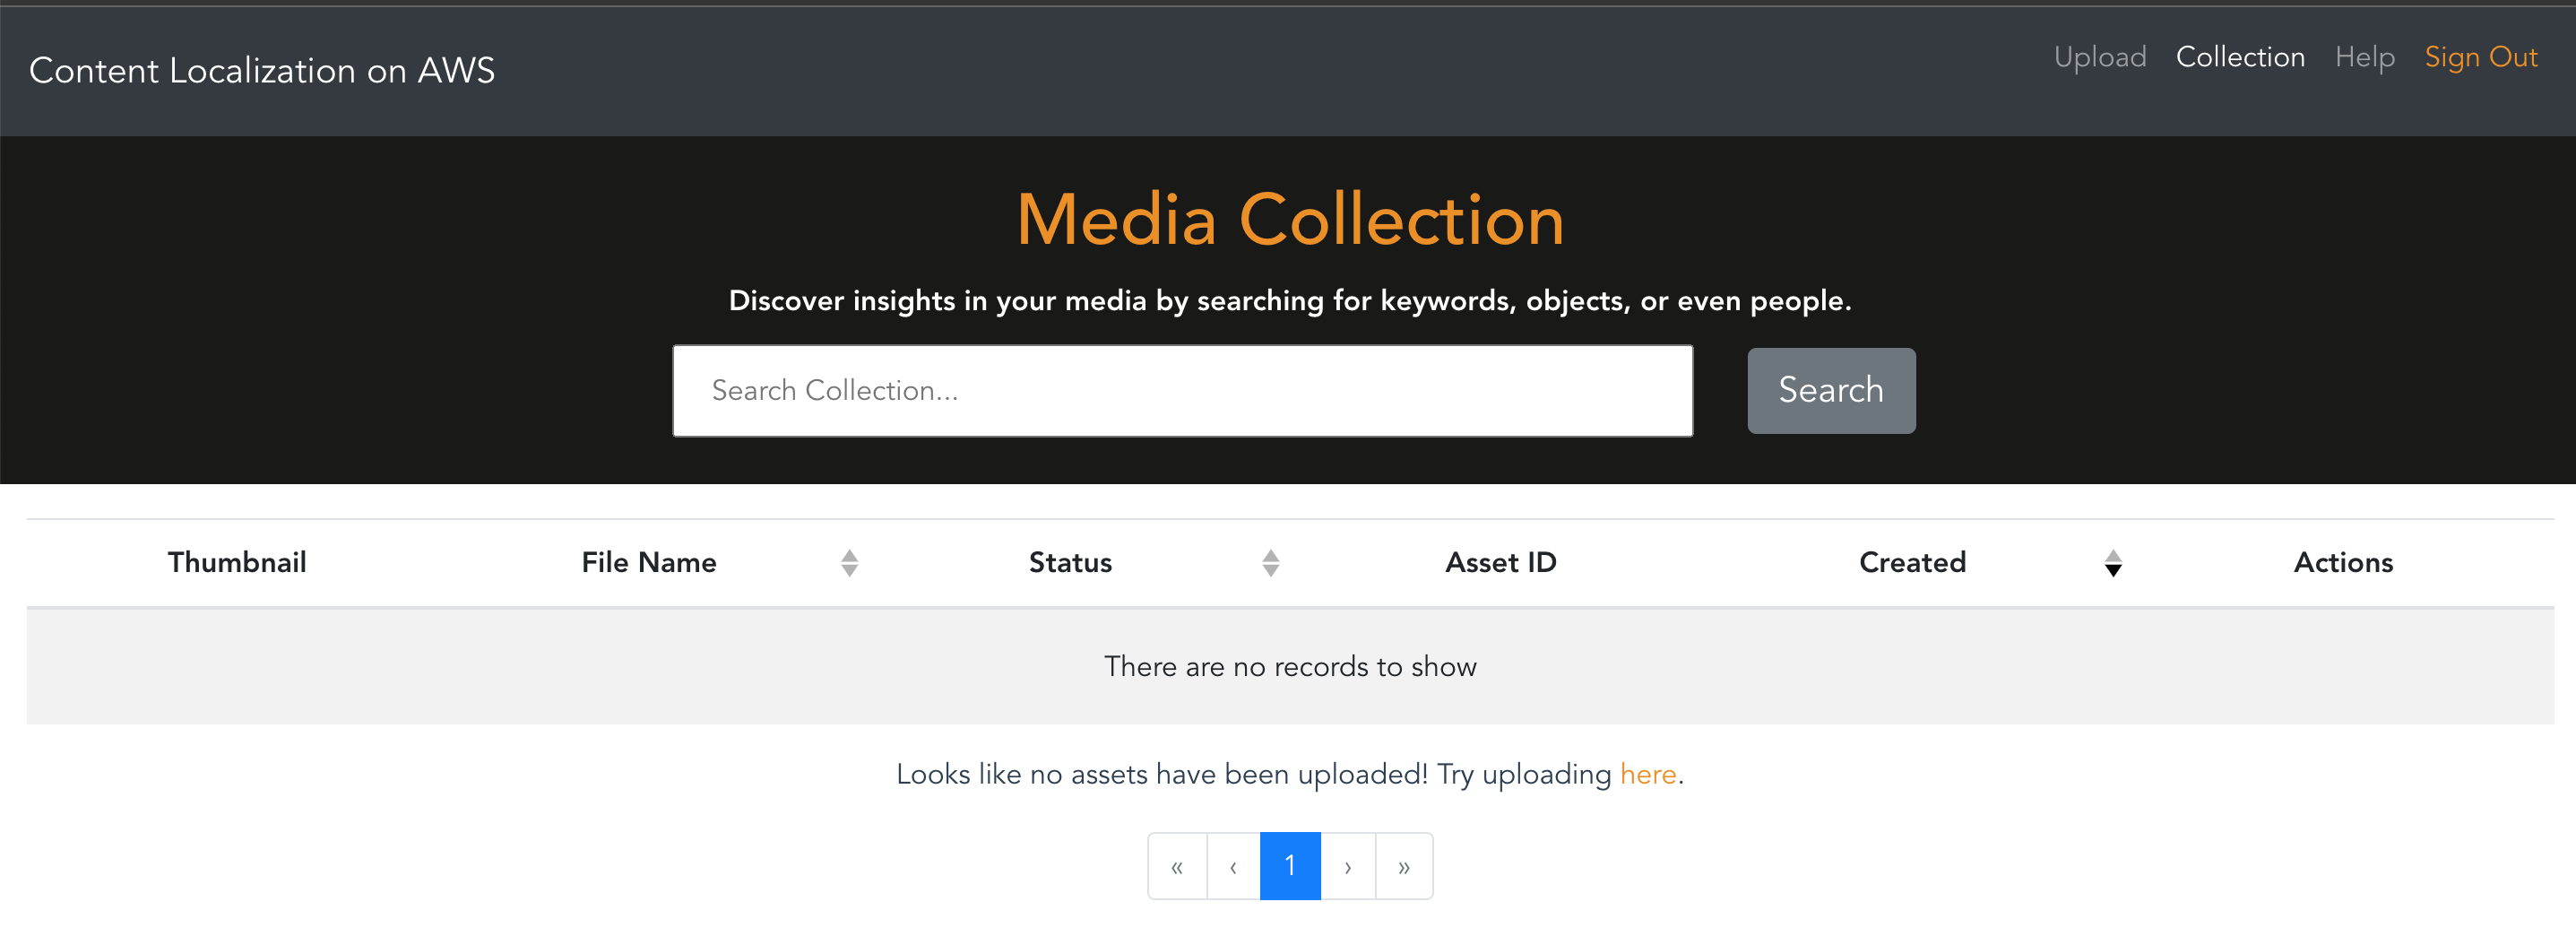The image size is (2576, 945).
Task: Sort the table by File Name arrows
Action: tap(849, 563)
